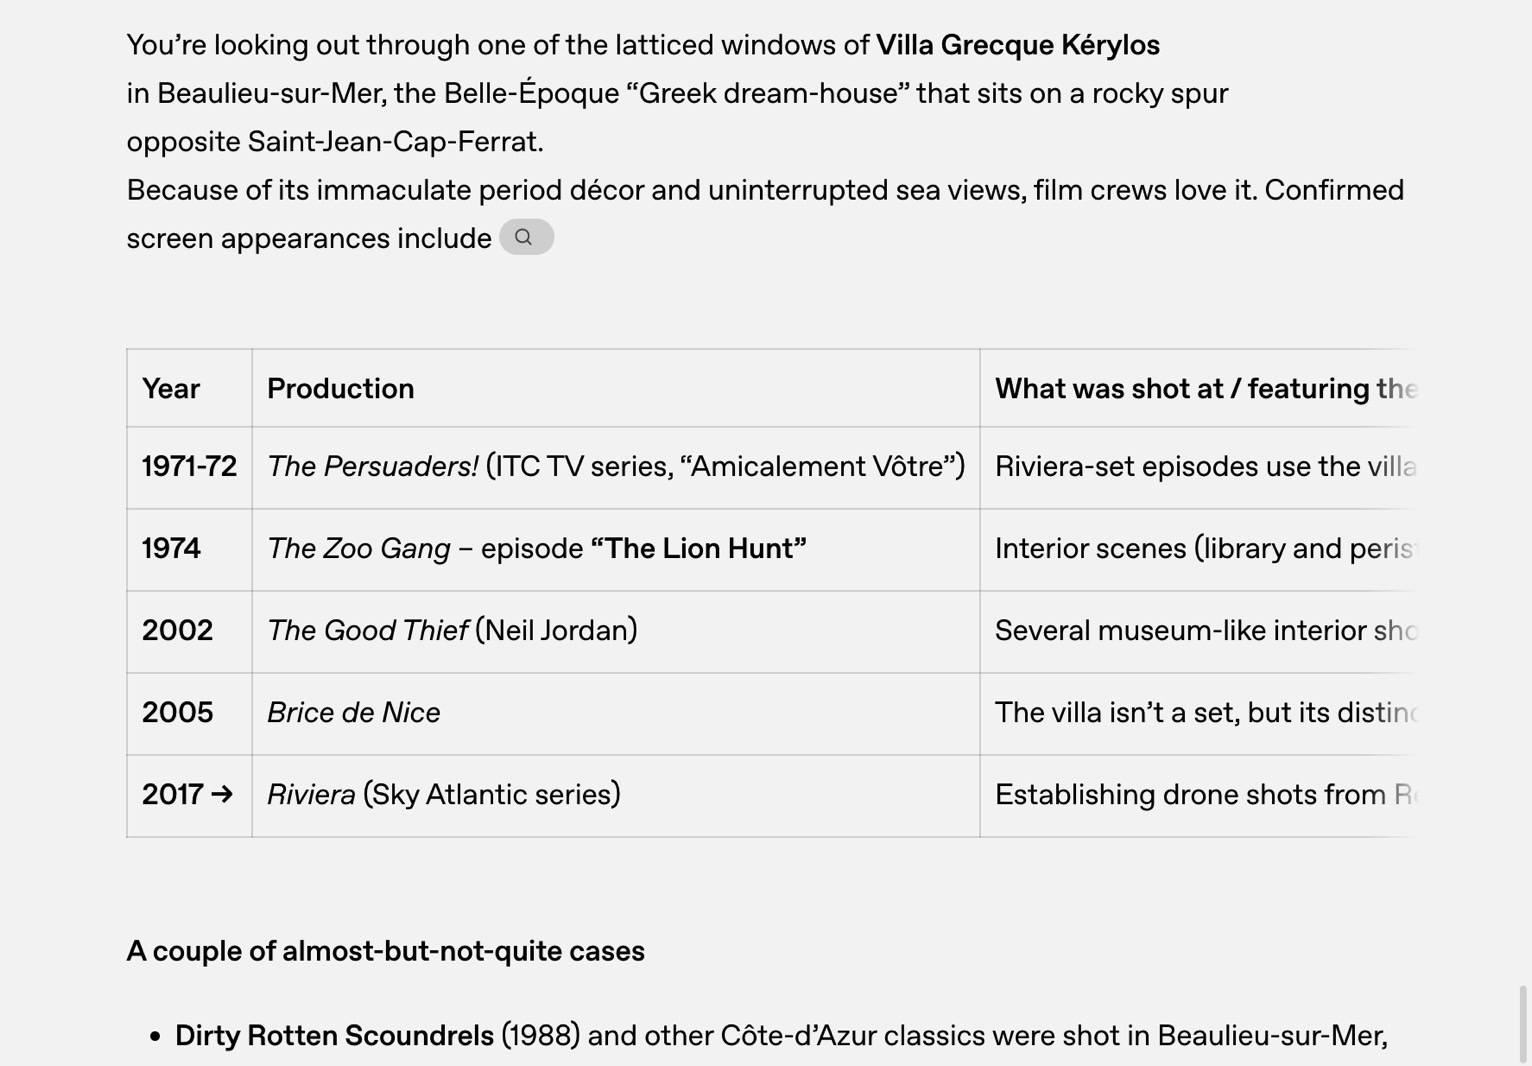
Task: Click 'Riviera-set episodes use the villa' cell
Action: (x=1198, y=467)
